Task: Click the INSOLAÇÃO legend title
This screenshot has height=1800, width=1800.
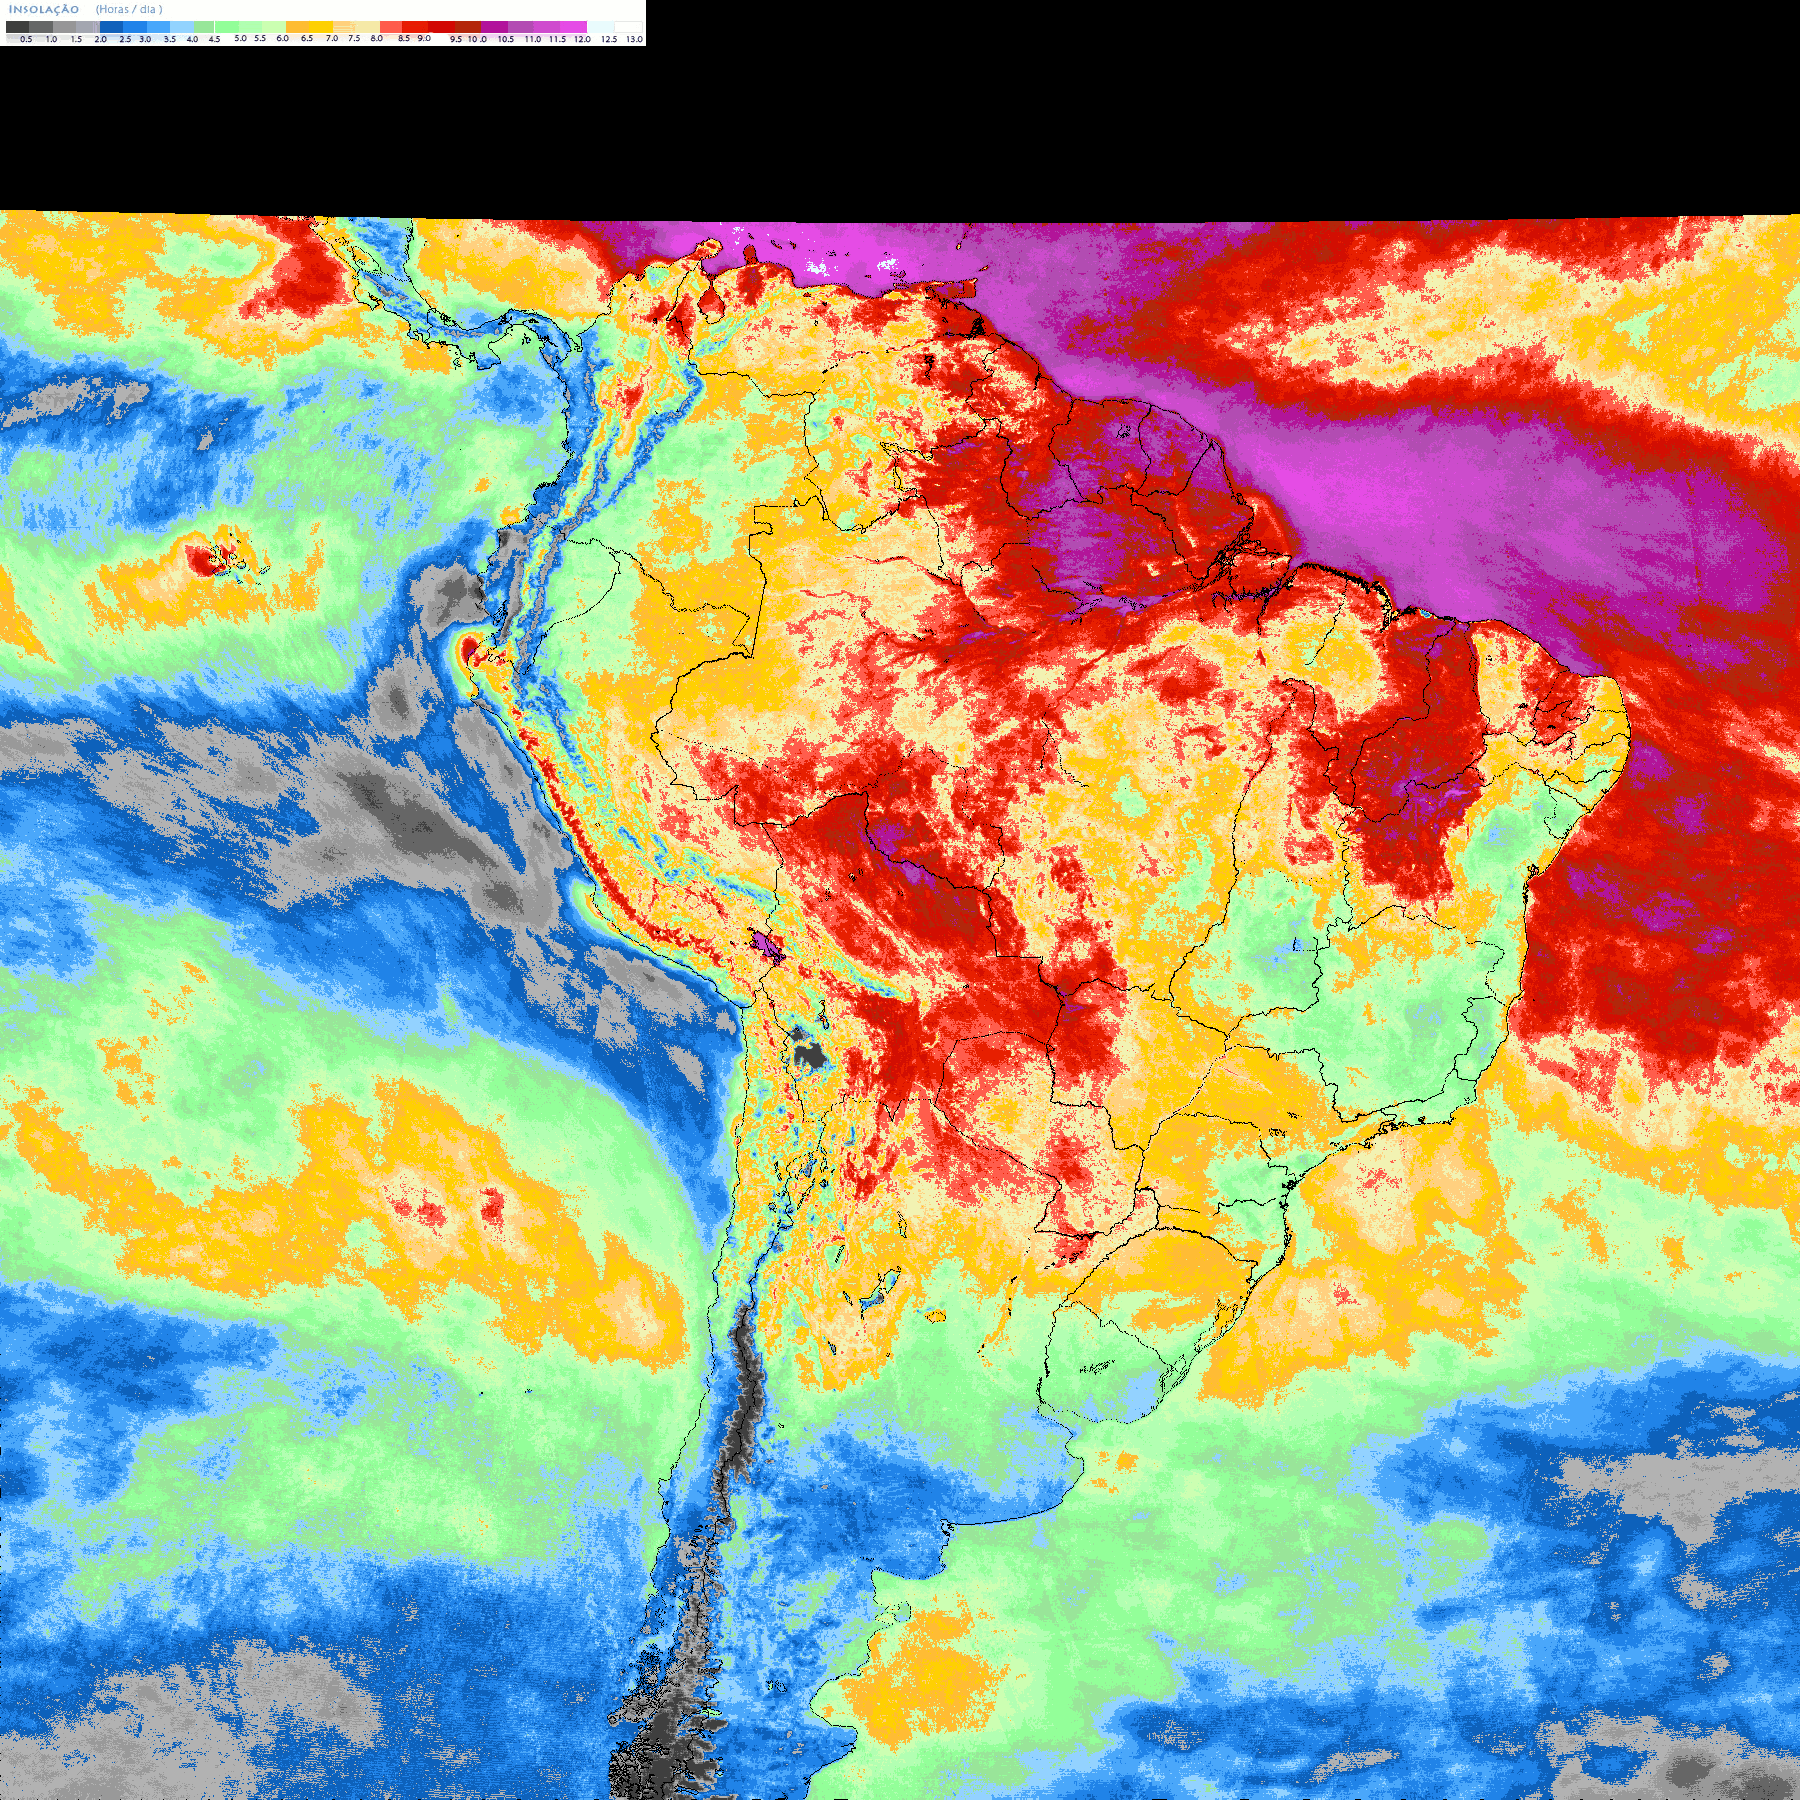Action: [43, 9]
